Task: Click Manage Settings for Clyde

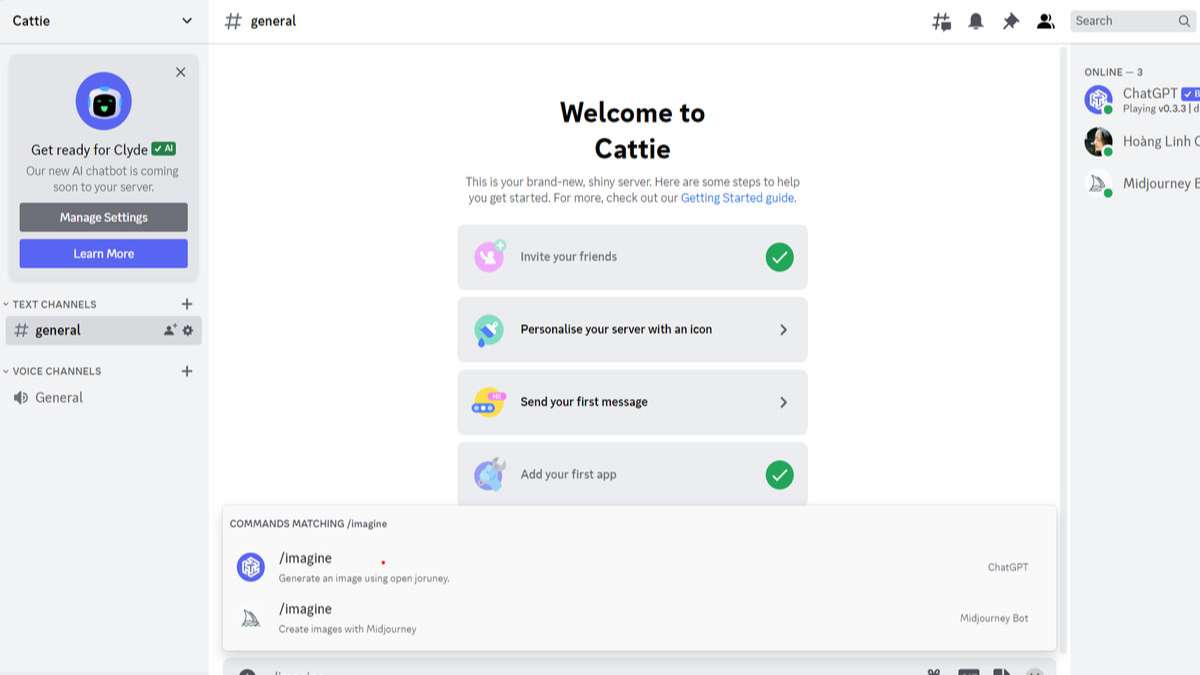Action: coord(103,217)
